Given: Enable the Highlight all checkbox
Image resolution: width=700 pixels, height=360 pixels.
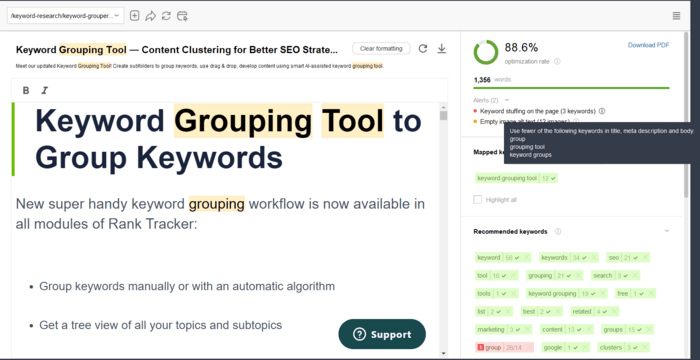Looking at the screenshot, I should point(478,200).
